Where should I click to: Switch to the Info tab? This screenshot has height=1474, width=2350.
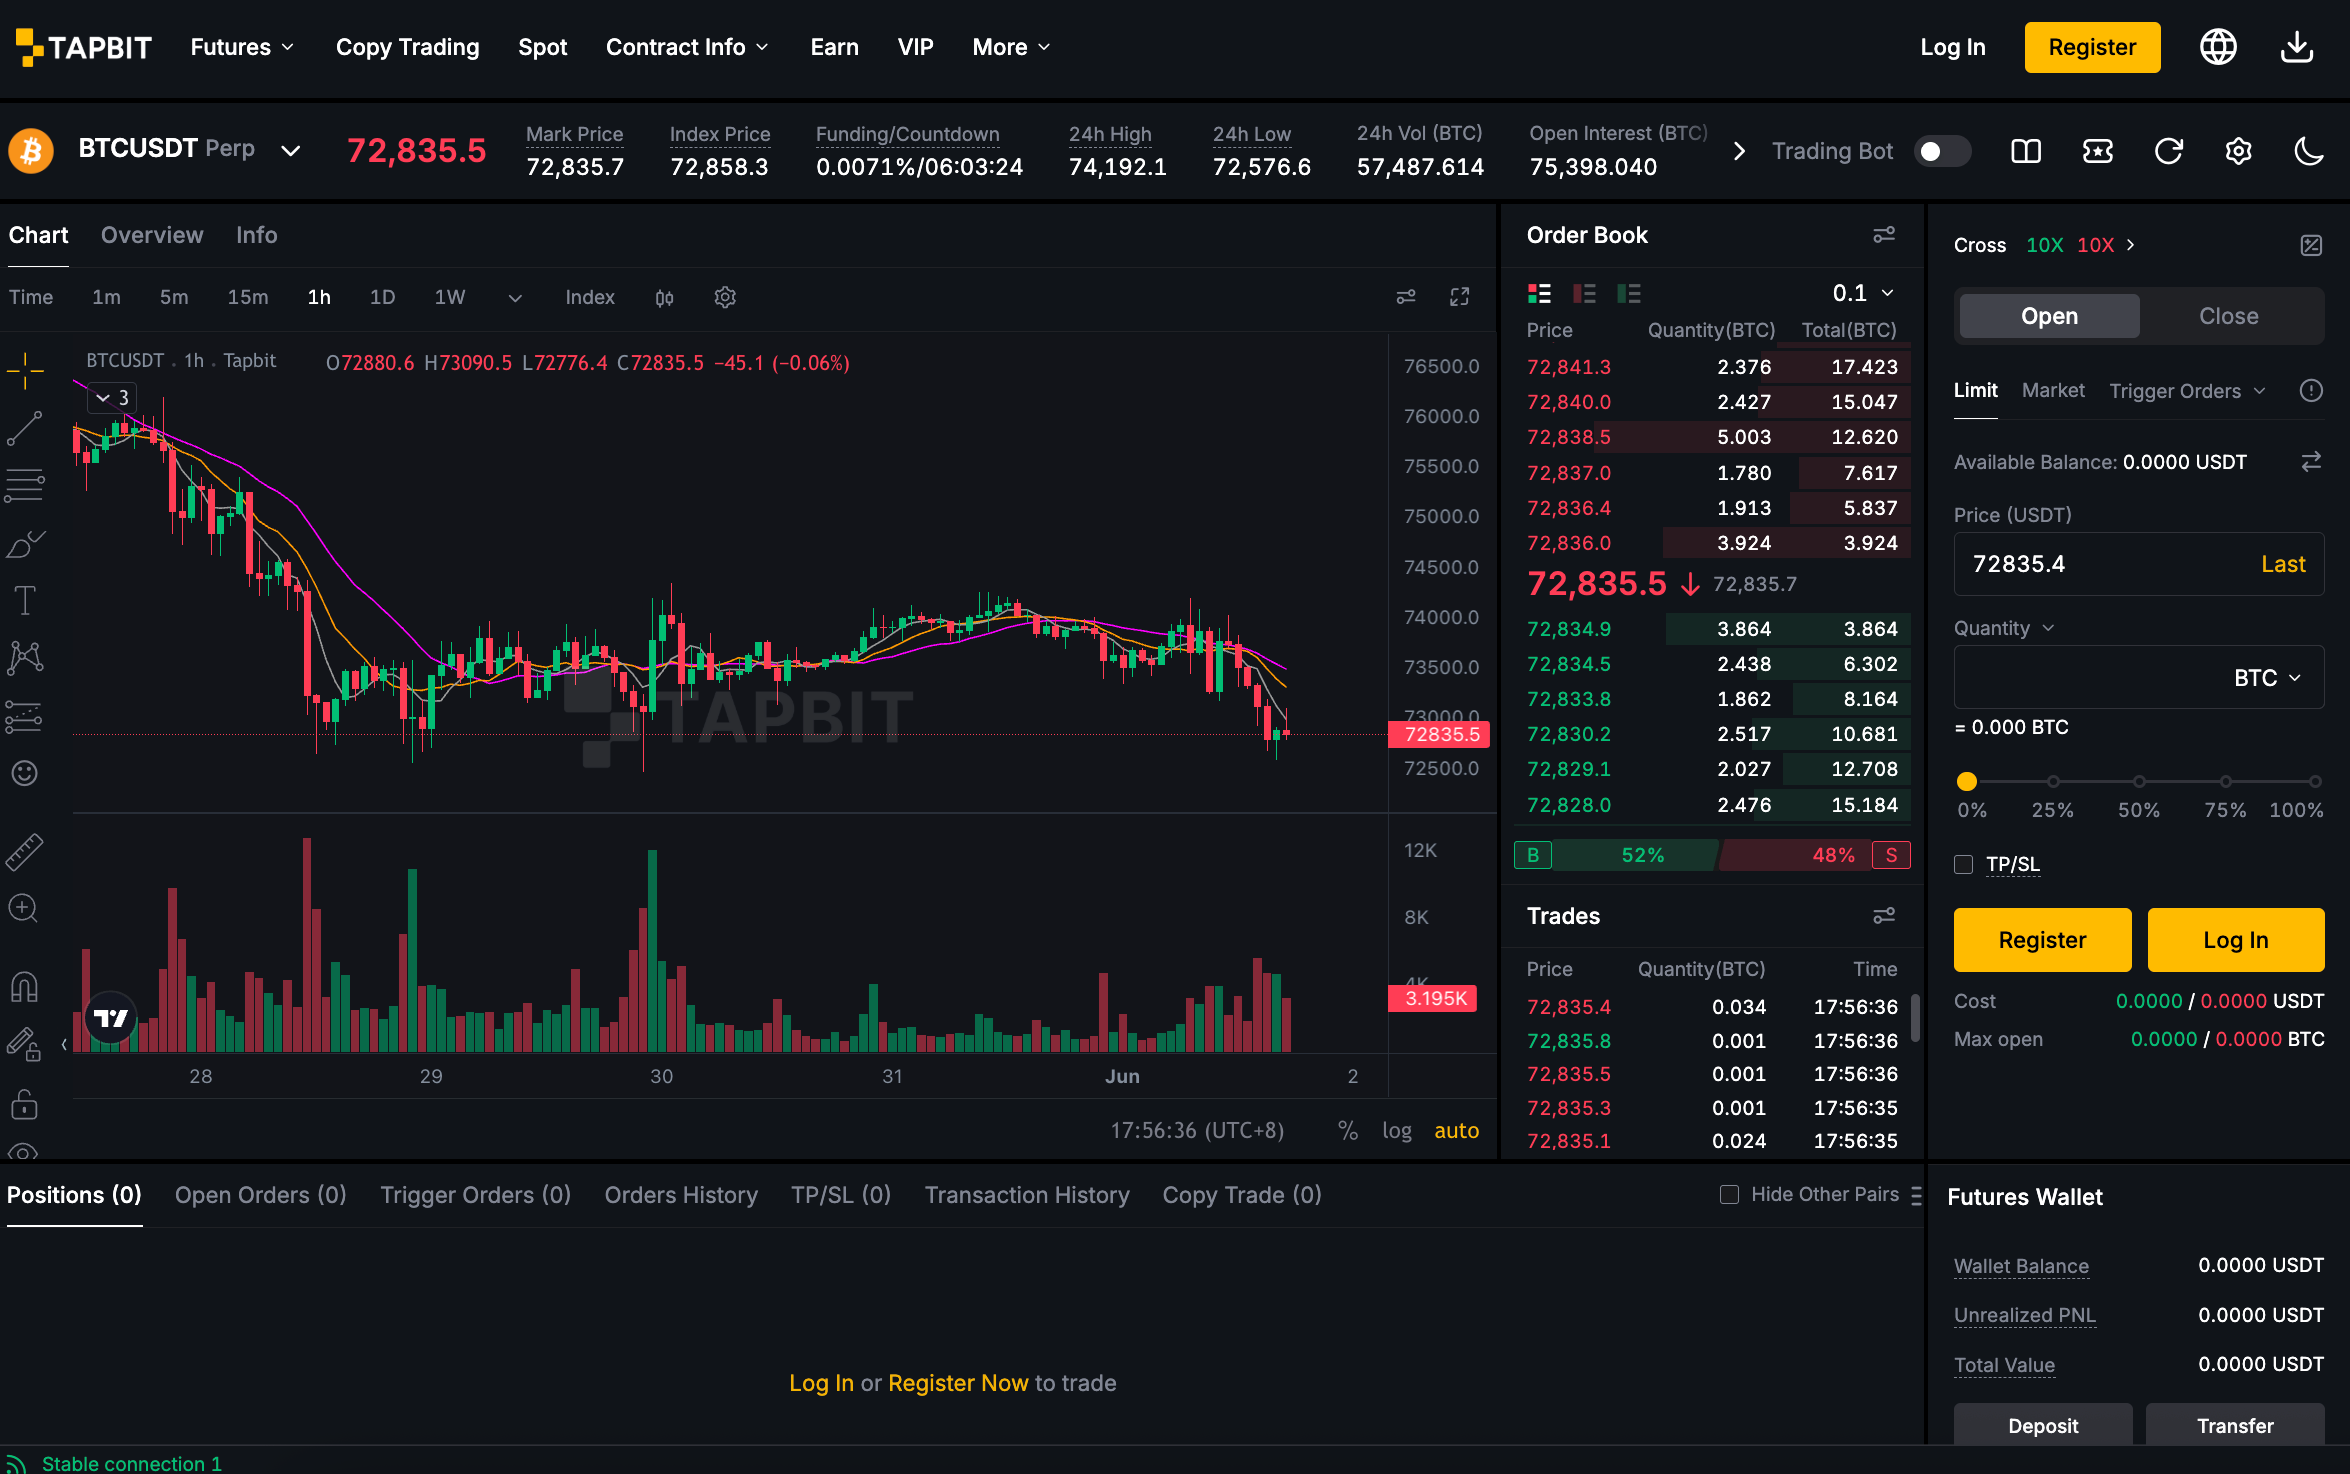[256, 235]
